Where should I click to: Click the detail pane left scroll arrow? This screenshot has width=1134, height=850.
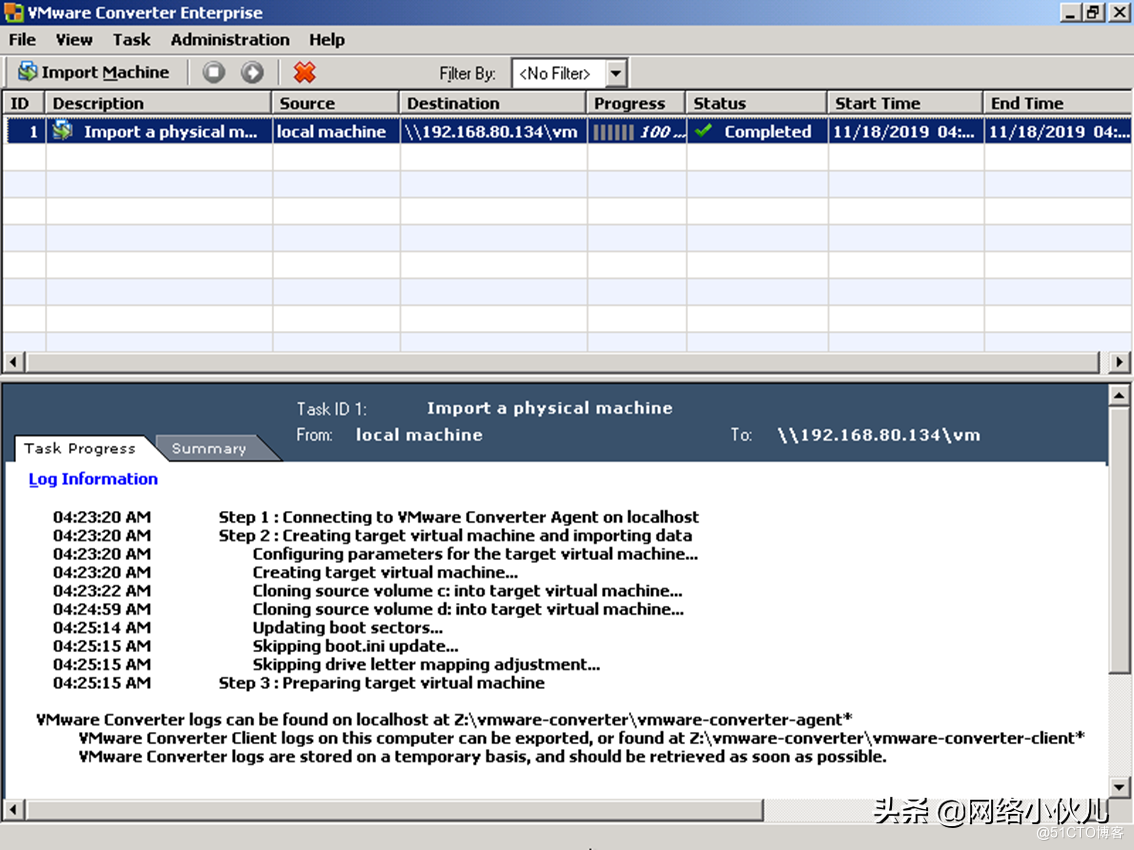14,809
